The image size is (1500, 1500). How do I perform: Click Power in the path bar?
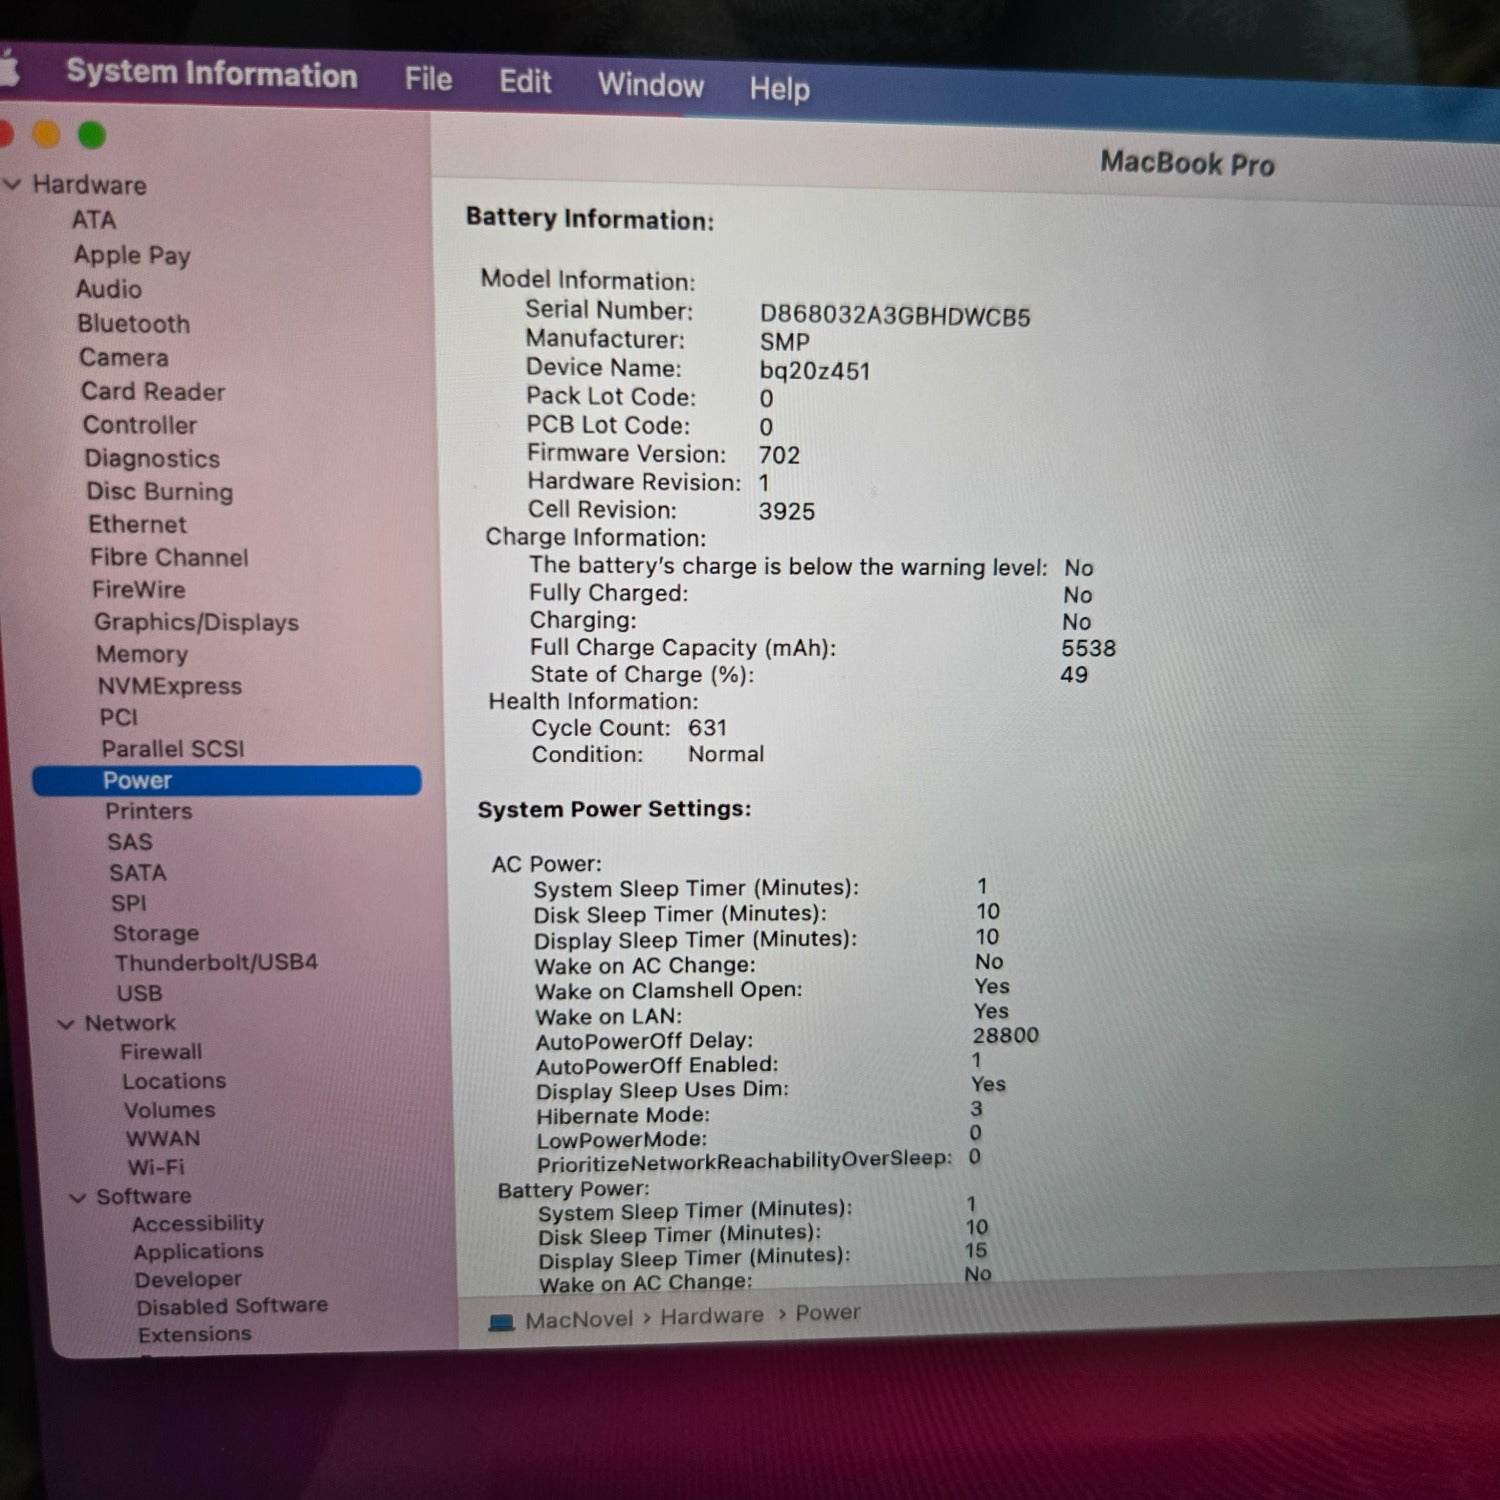(x=828, y=1314)
